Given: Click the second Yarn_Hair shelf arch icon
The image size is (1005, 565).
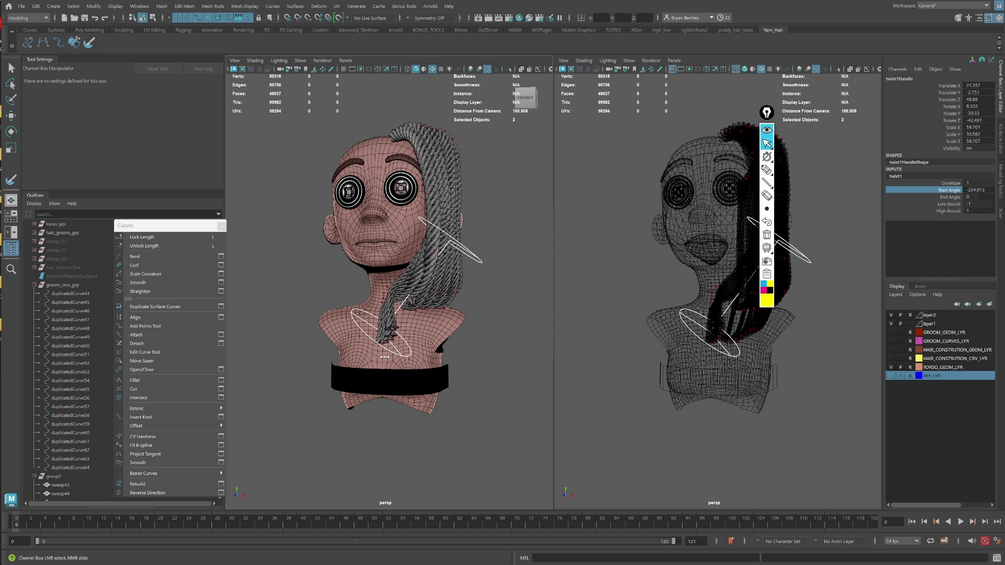Looking at the screenshot, I should [x=43, y=43].
